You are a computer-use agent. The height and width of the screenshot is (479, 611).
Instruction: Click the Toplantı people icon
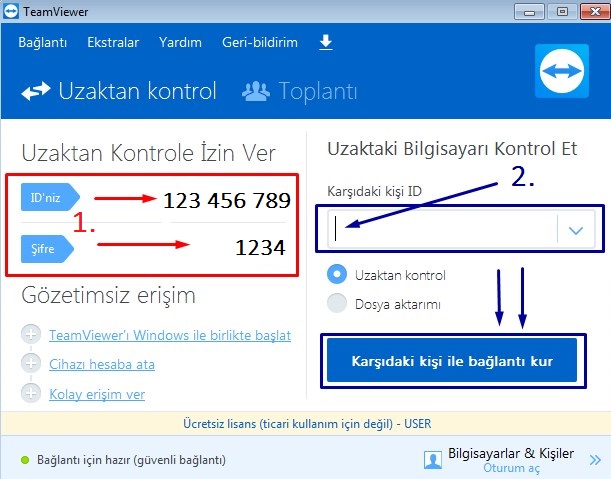click(256, 91)
